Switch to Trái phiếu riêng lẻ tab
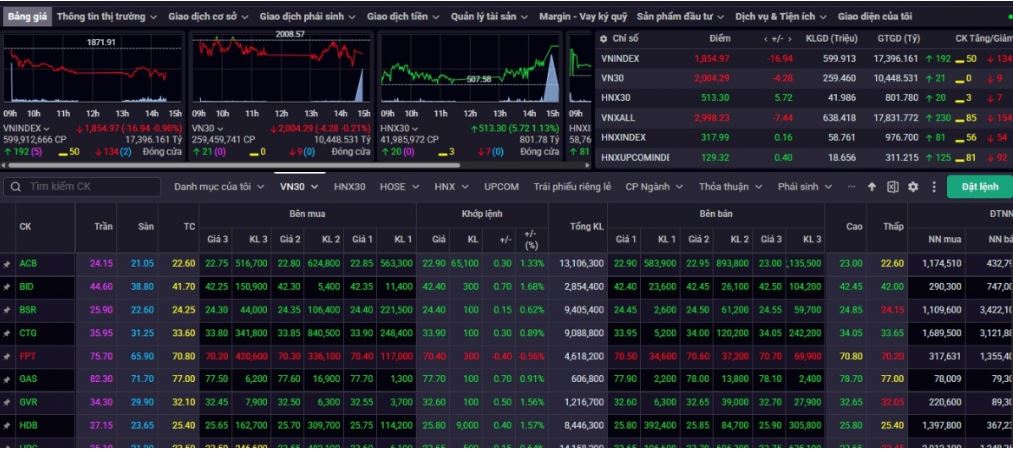This screenshot has width=1013, height=449. tap(572, 187)
